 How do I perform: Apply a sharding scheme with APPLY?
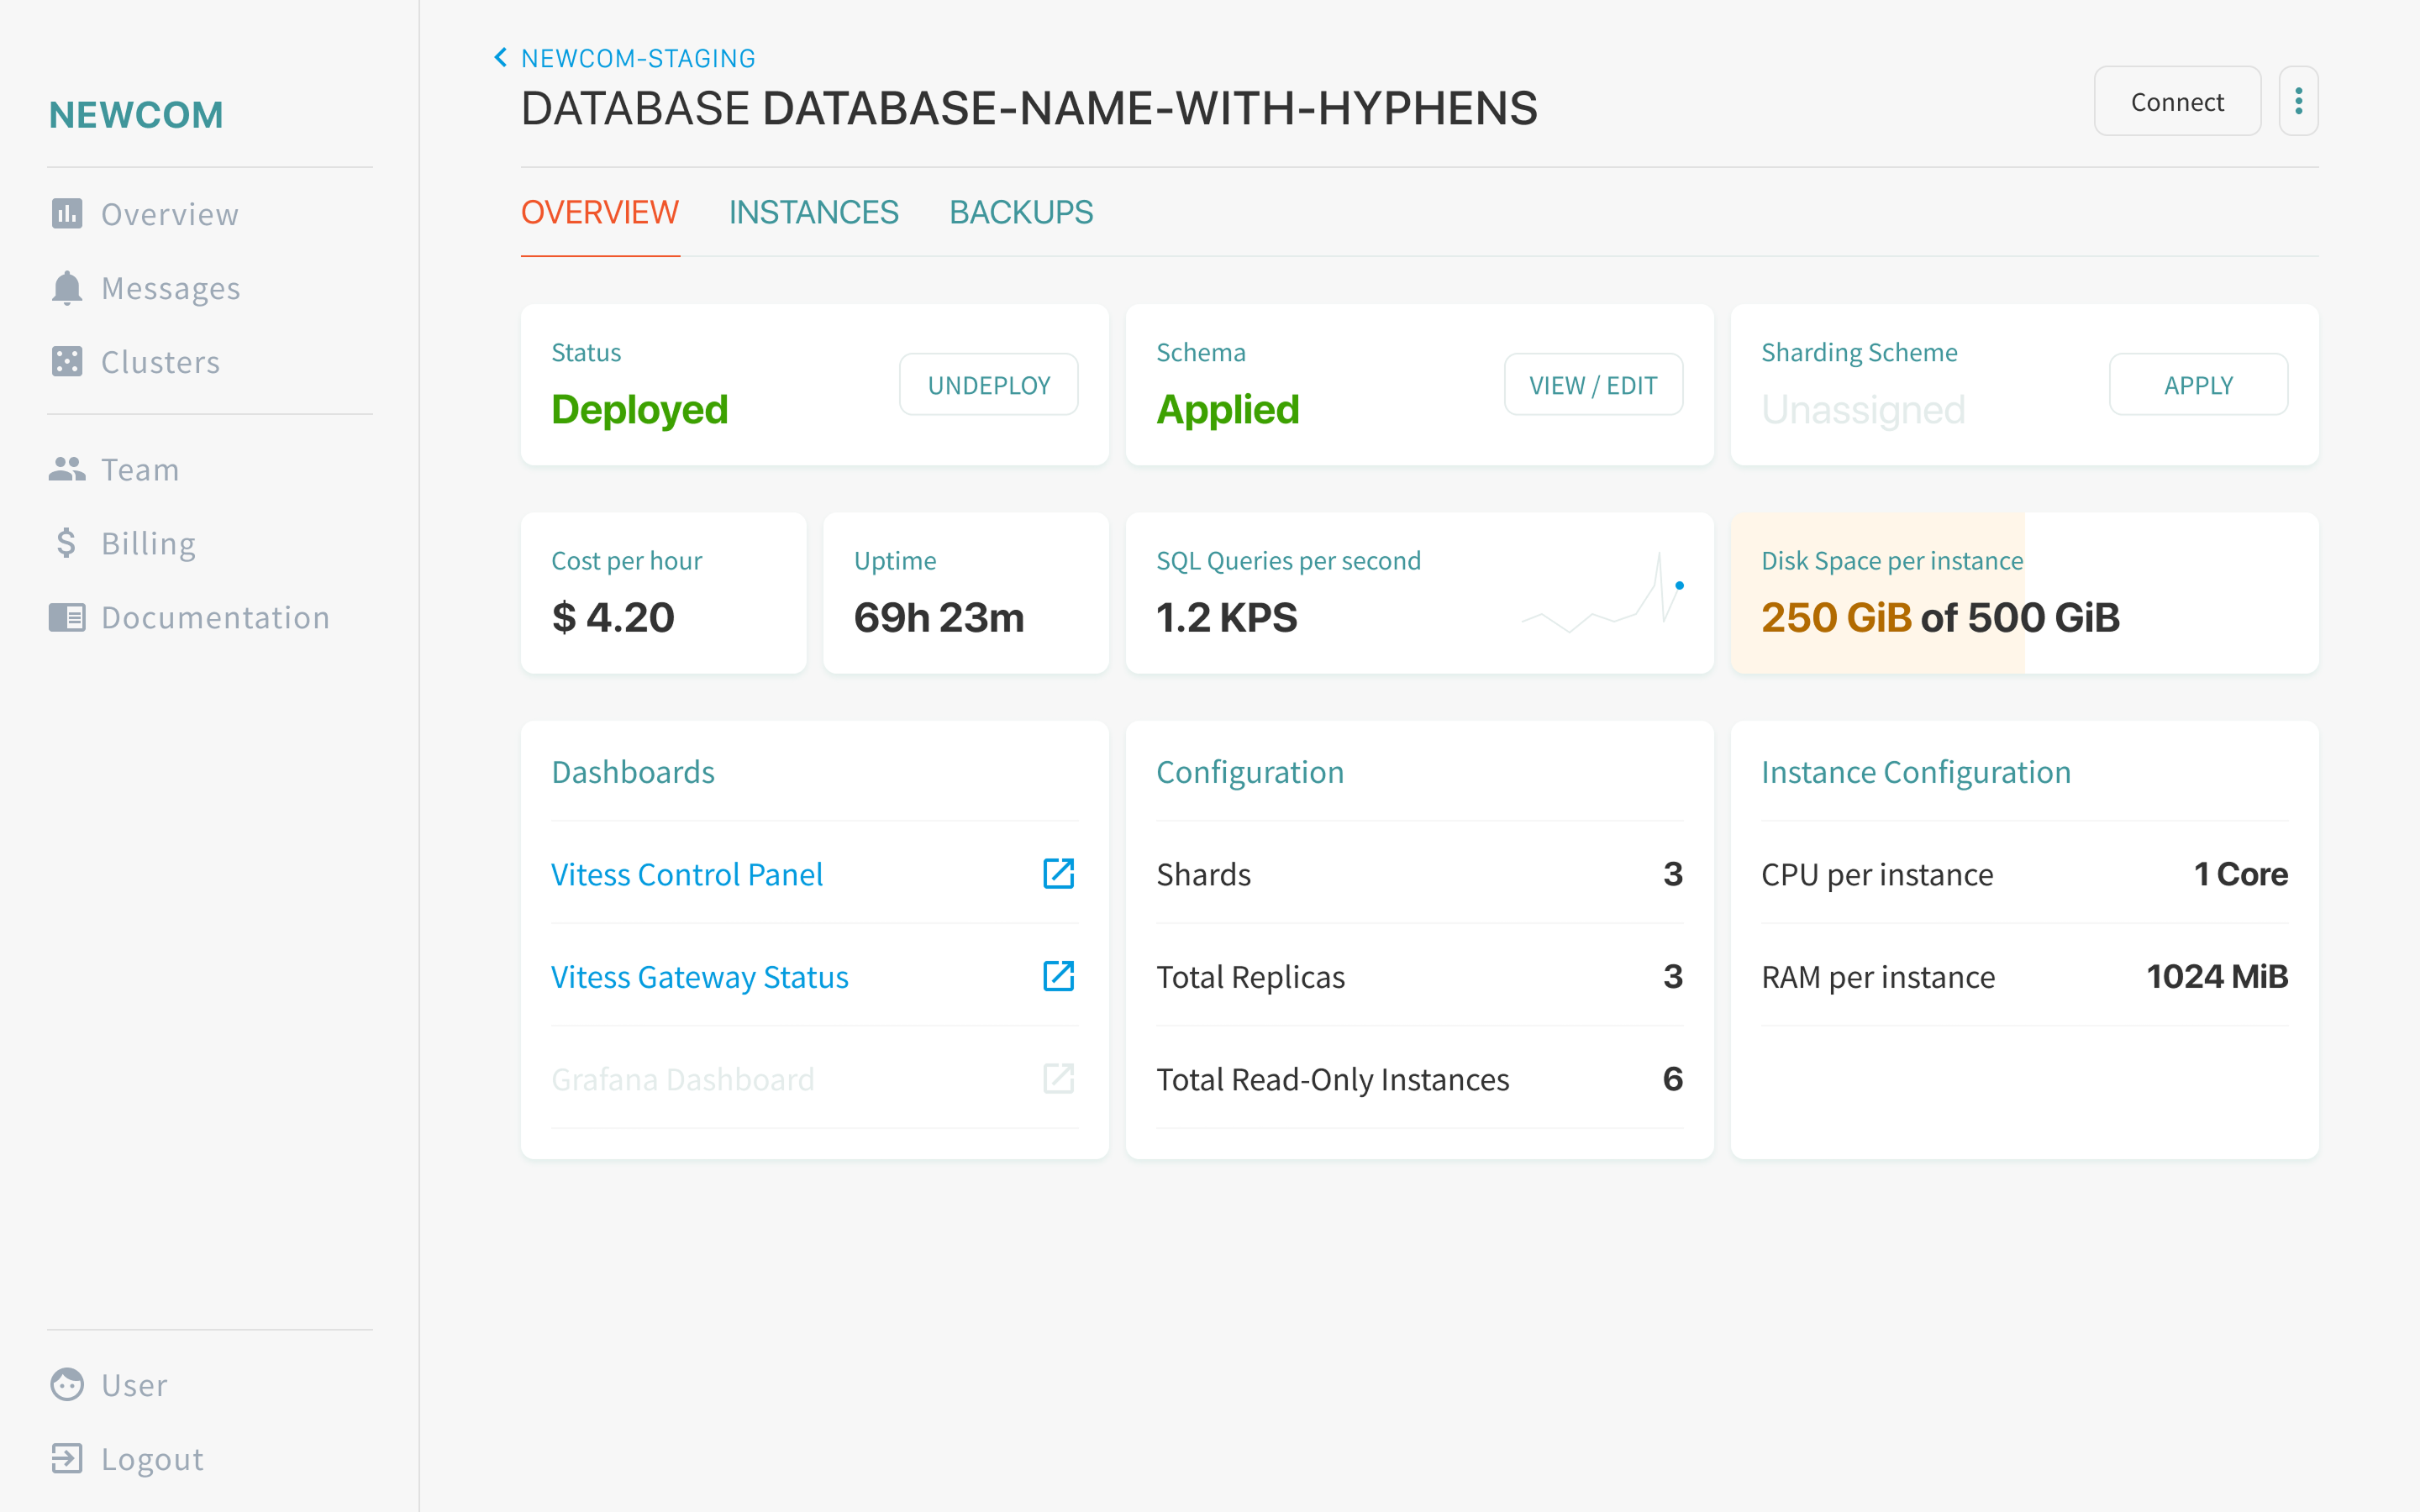2198,385
